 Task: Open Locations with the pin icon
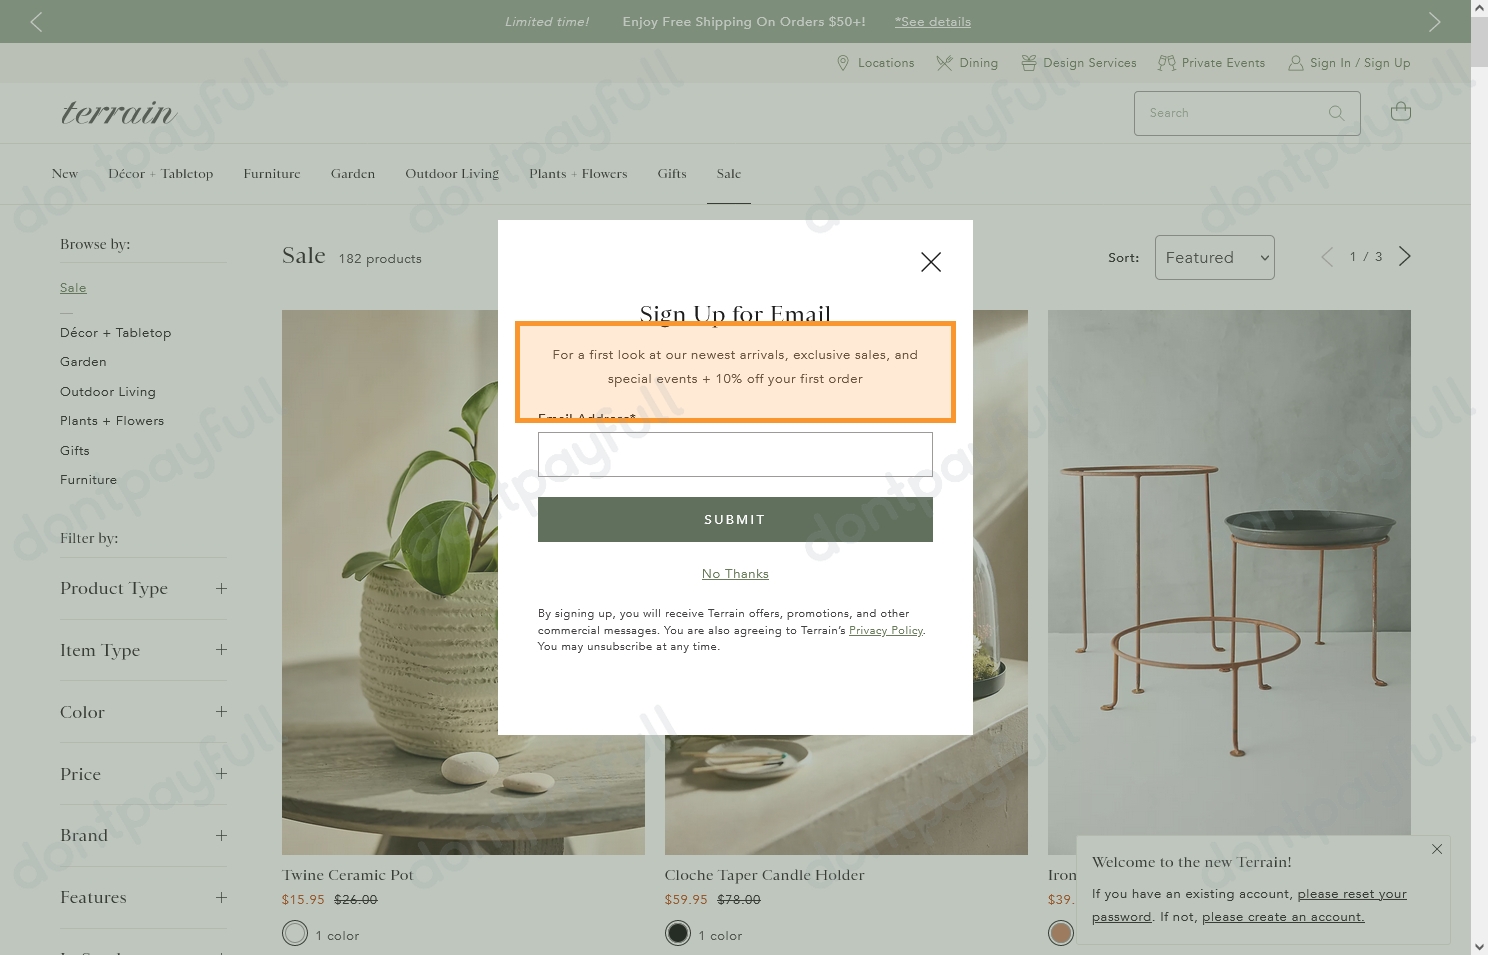pyautogui.click(x=875, y=63)
